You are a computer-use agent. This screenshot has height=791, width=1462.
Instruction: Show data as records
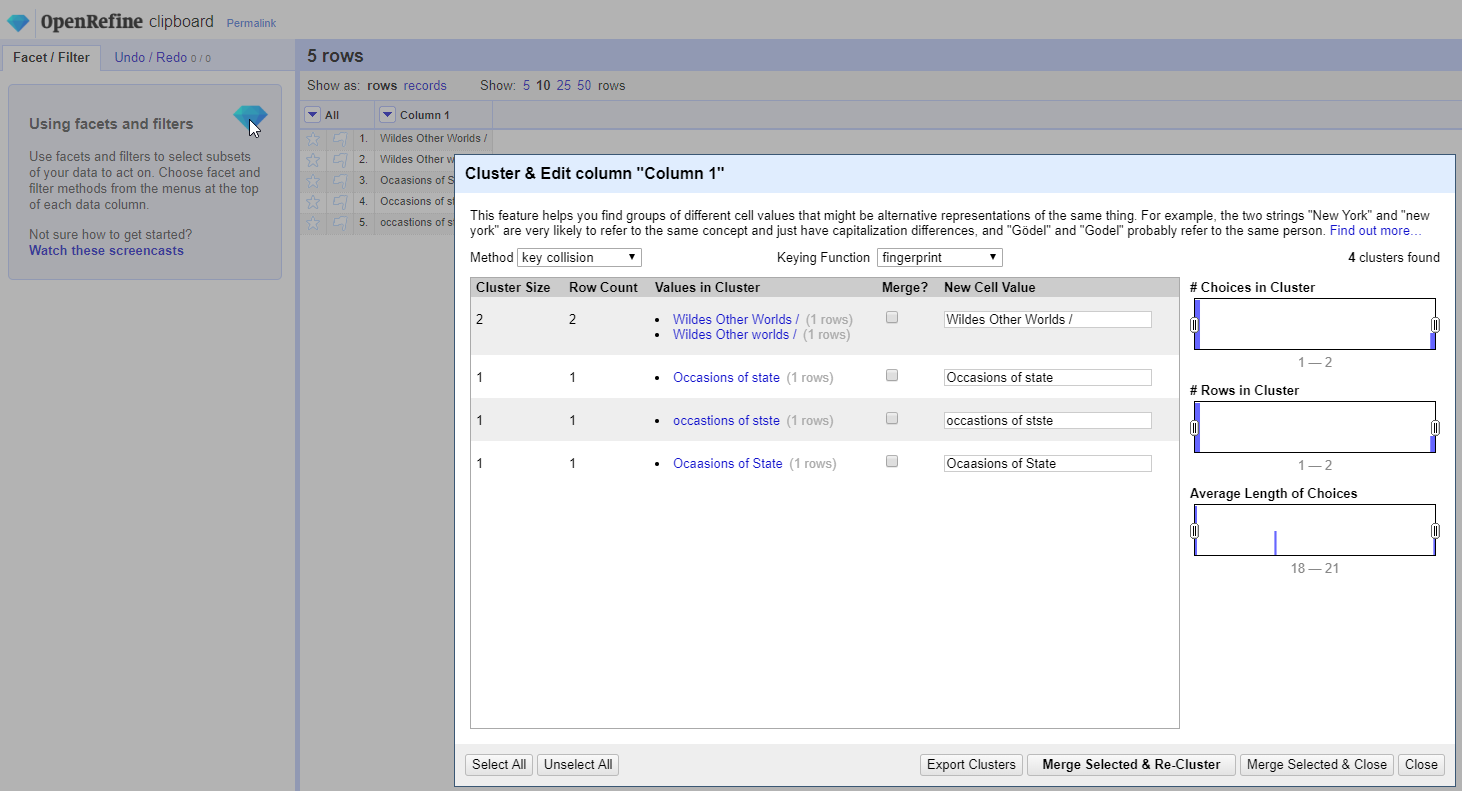point(425,85)
